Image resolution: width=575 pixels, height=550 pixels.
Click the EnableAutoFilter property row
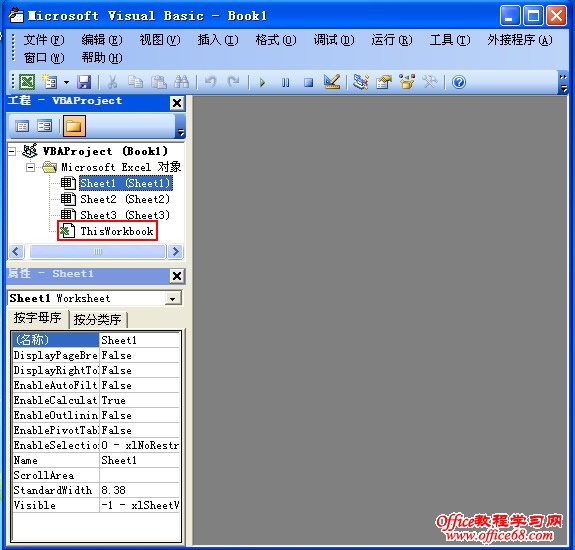(96, 385)
